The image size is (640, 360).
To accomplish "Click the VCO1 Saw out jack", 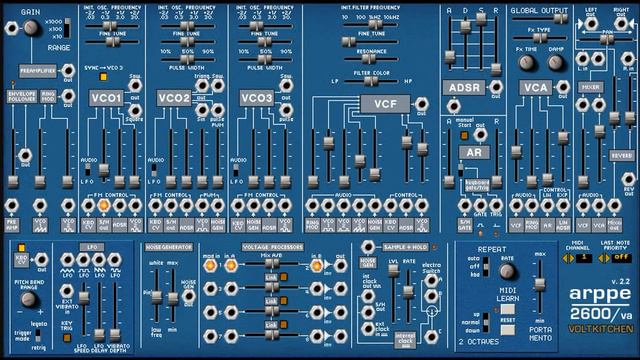I will [135, 85].
